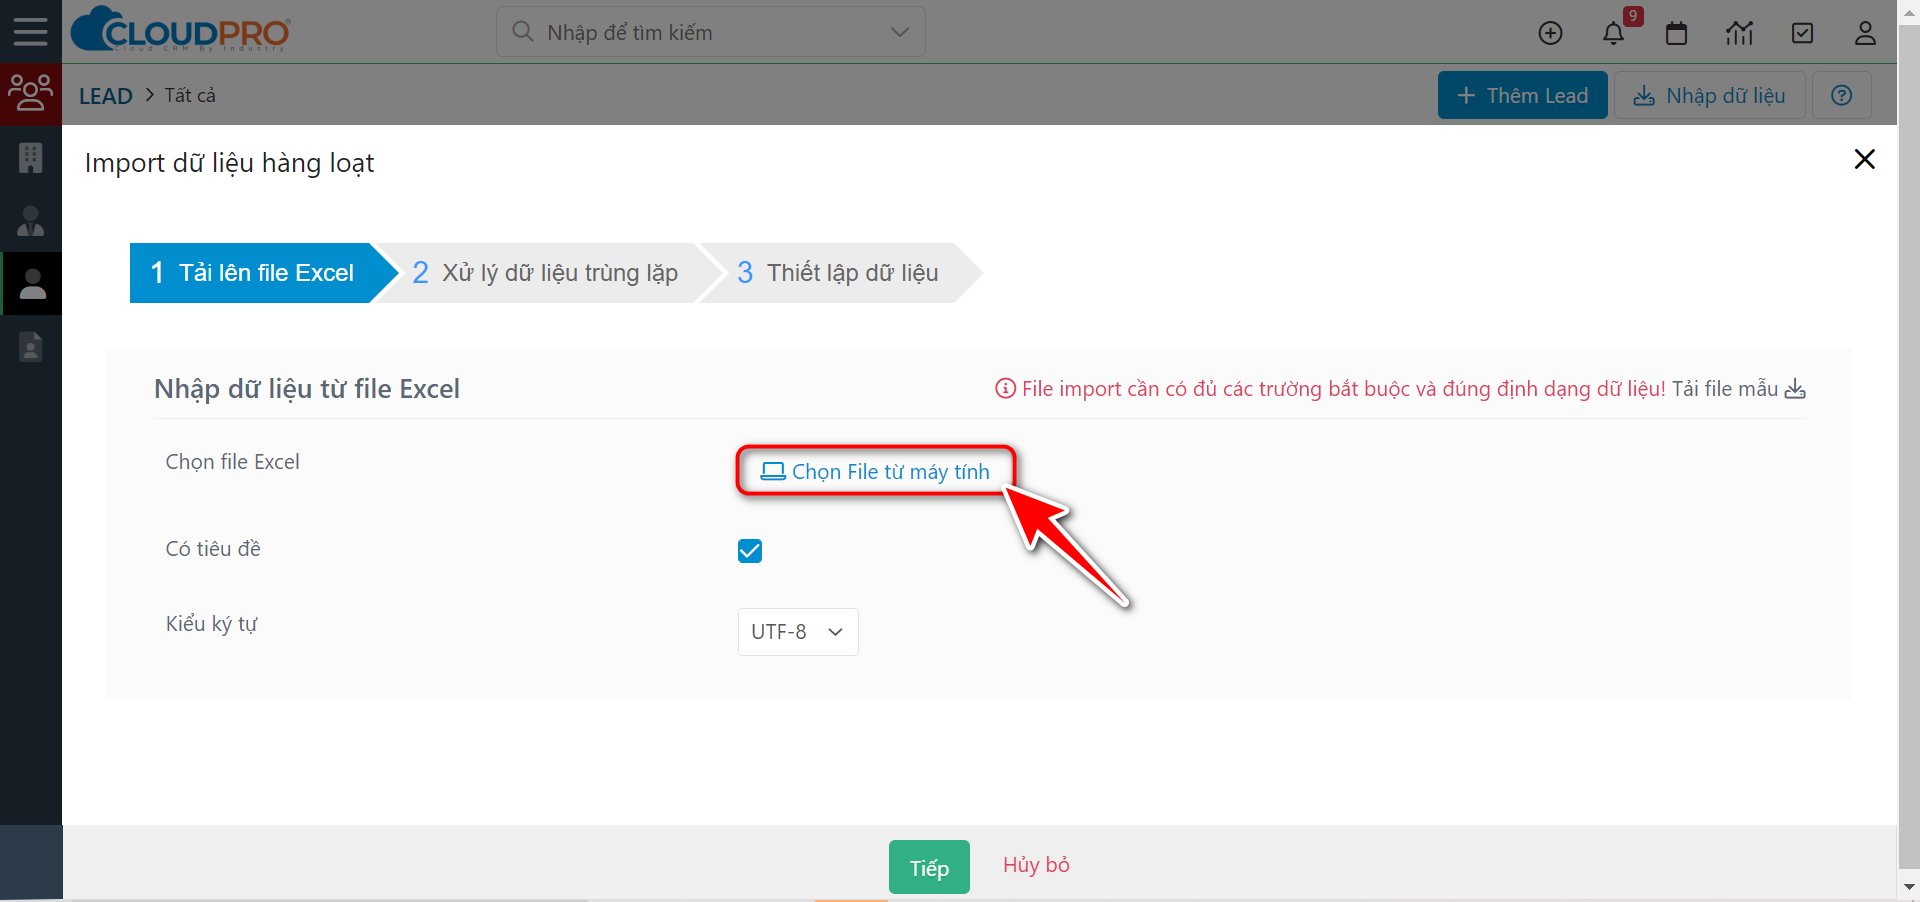Open the user profile icon
Image resolution: width=1920 pixels, height=902 pixels.
(x=1865, y=33)
